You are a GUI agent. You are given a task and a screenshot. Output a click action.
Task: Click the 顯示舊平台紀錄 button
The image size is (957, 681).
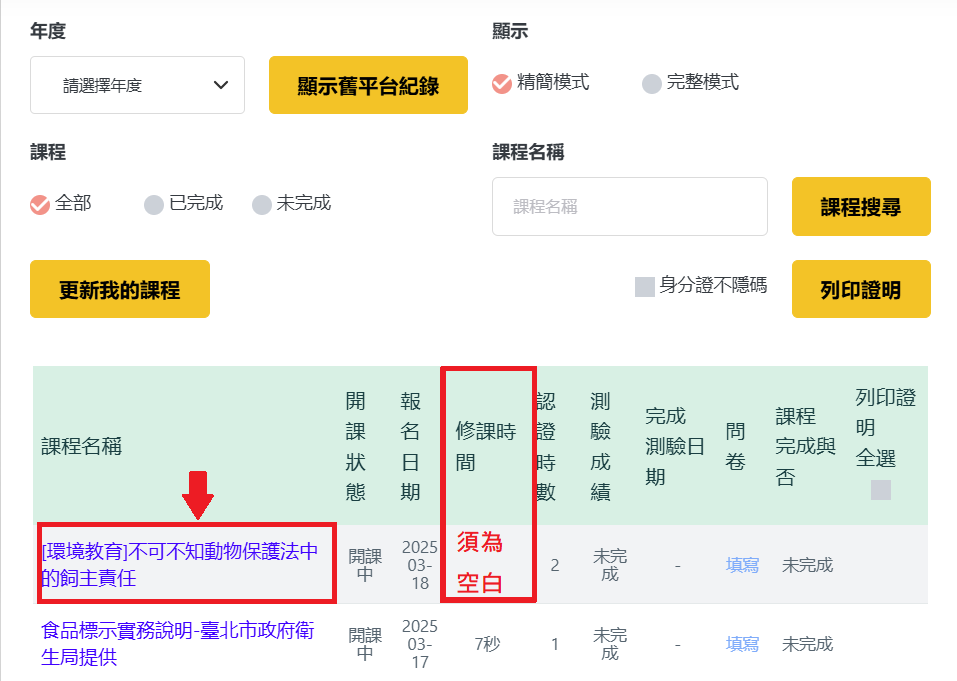click(x=368, y=85)
